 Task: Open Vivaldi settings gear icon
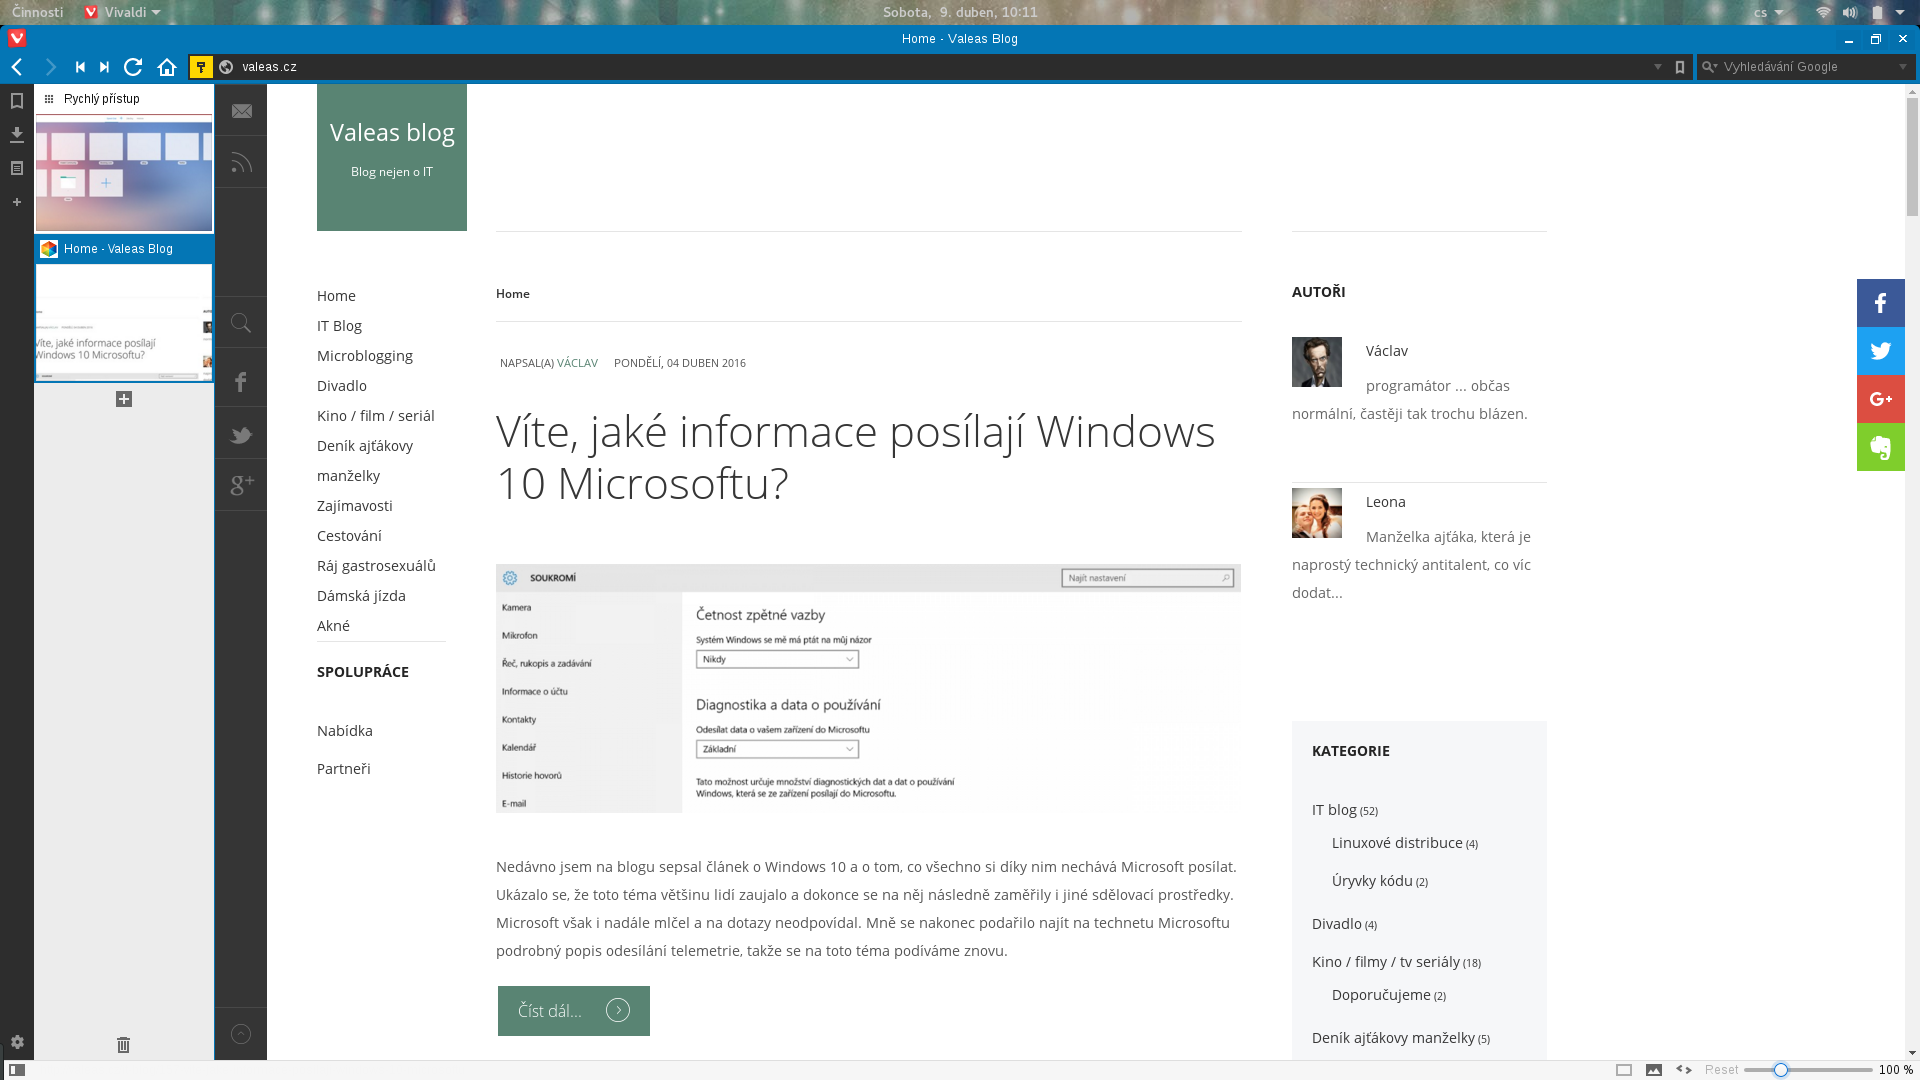17,1042
